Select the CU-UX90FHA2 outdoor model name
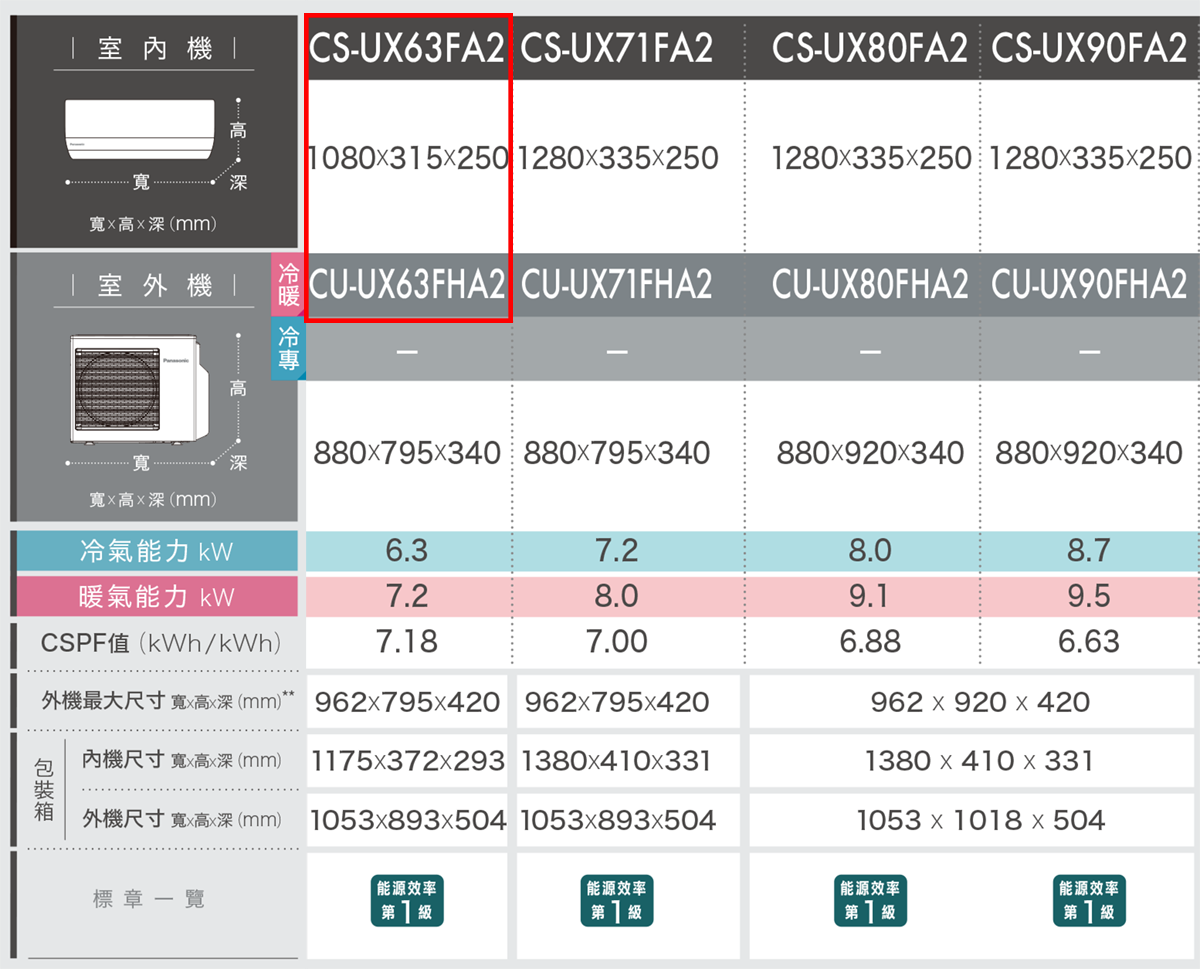1200x969 pixels. pyautogui.click(x=1089, y=286)
